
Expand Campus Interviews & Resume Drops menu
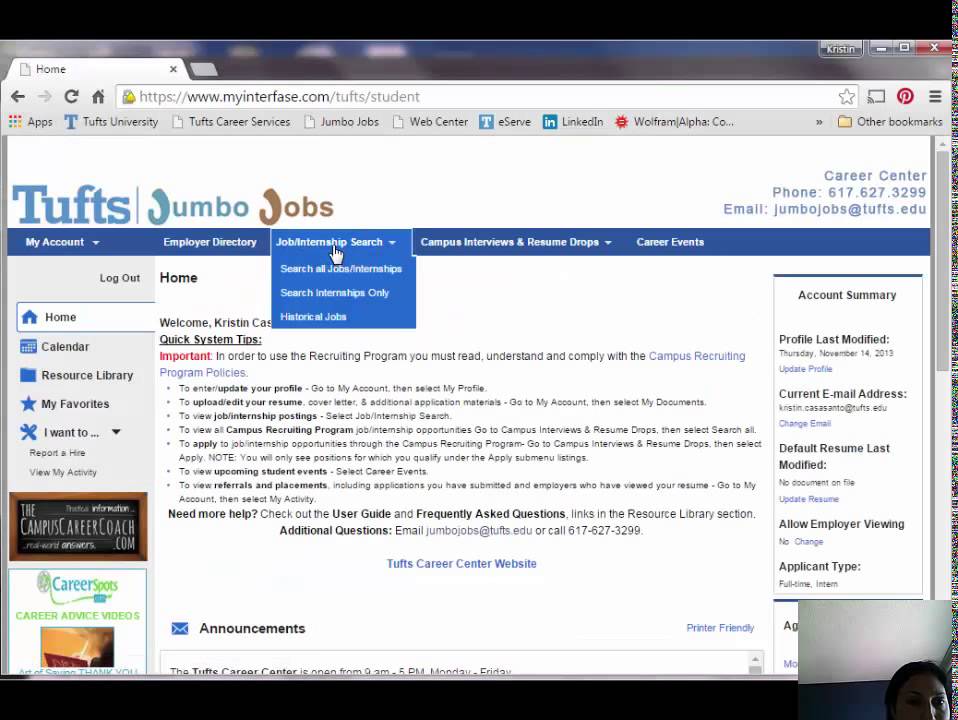(x=516, y=242)
